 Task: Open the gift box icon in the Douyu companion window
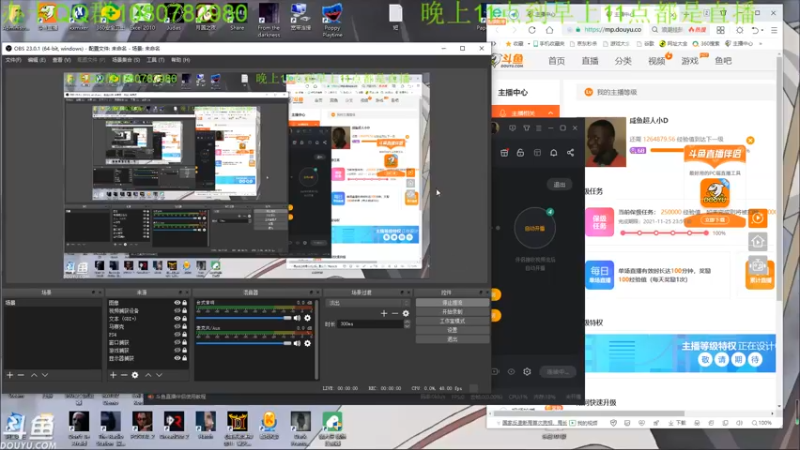coord(504,153)
